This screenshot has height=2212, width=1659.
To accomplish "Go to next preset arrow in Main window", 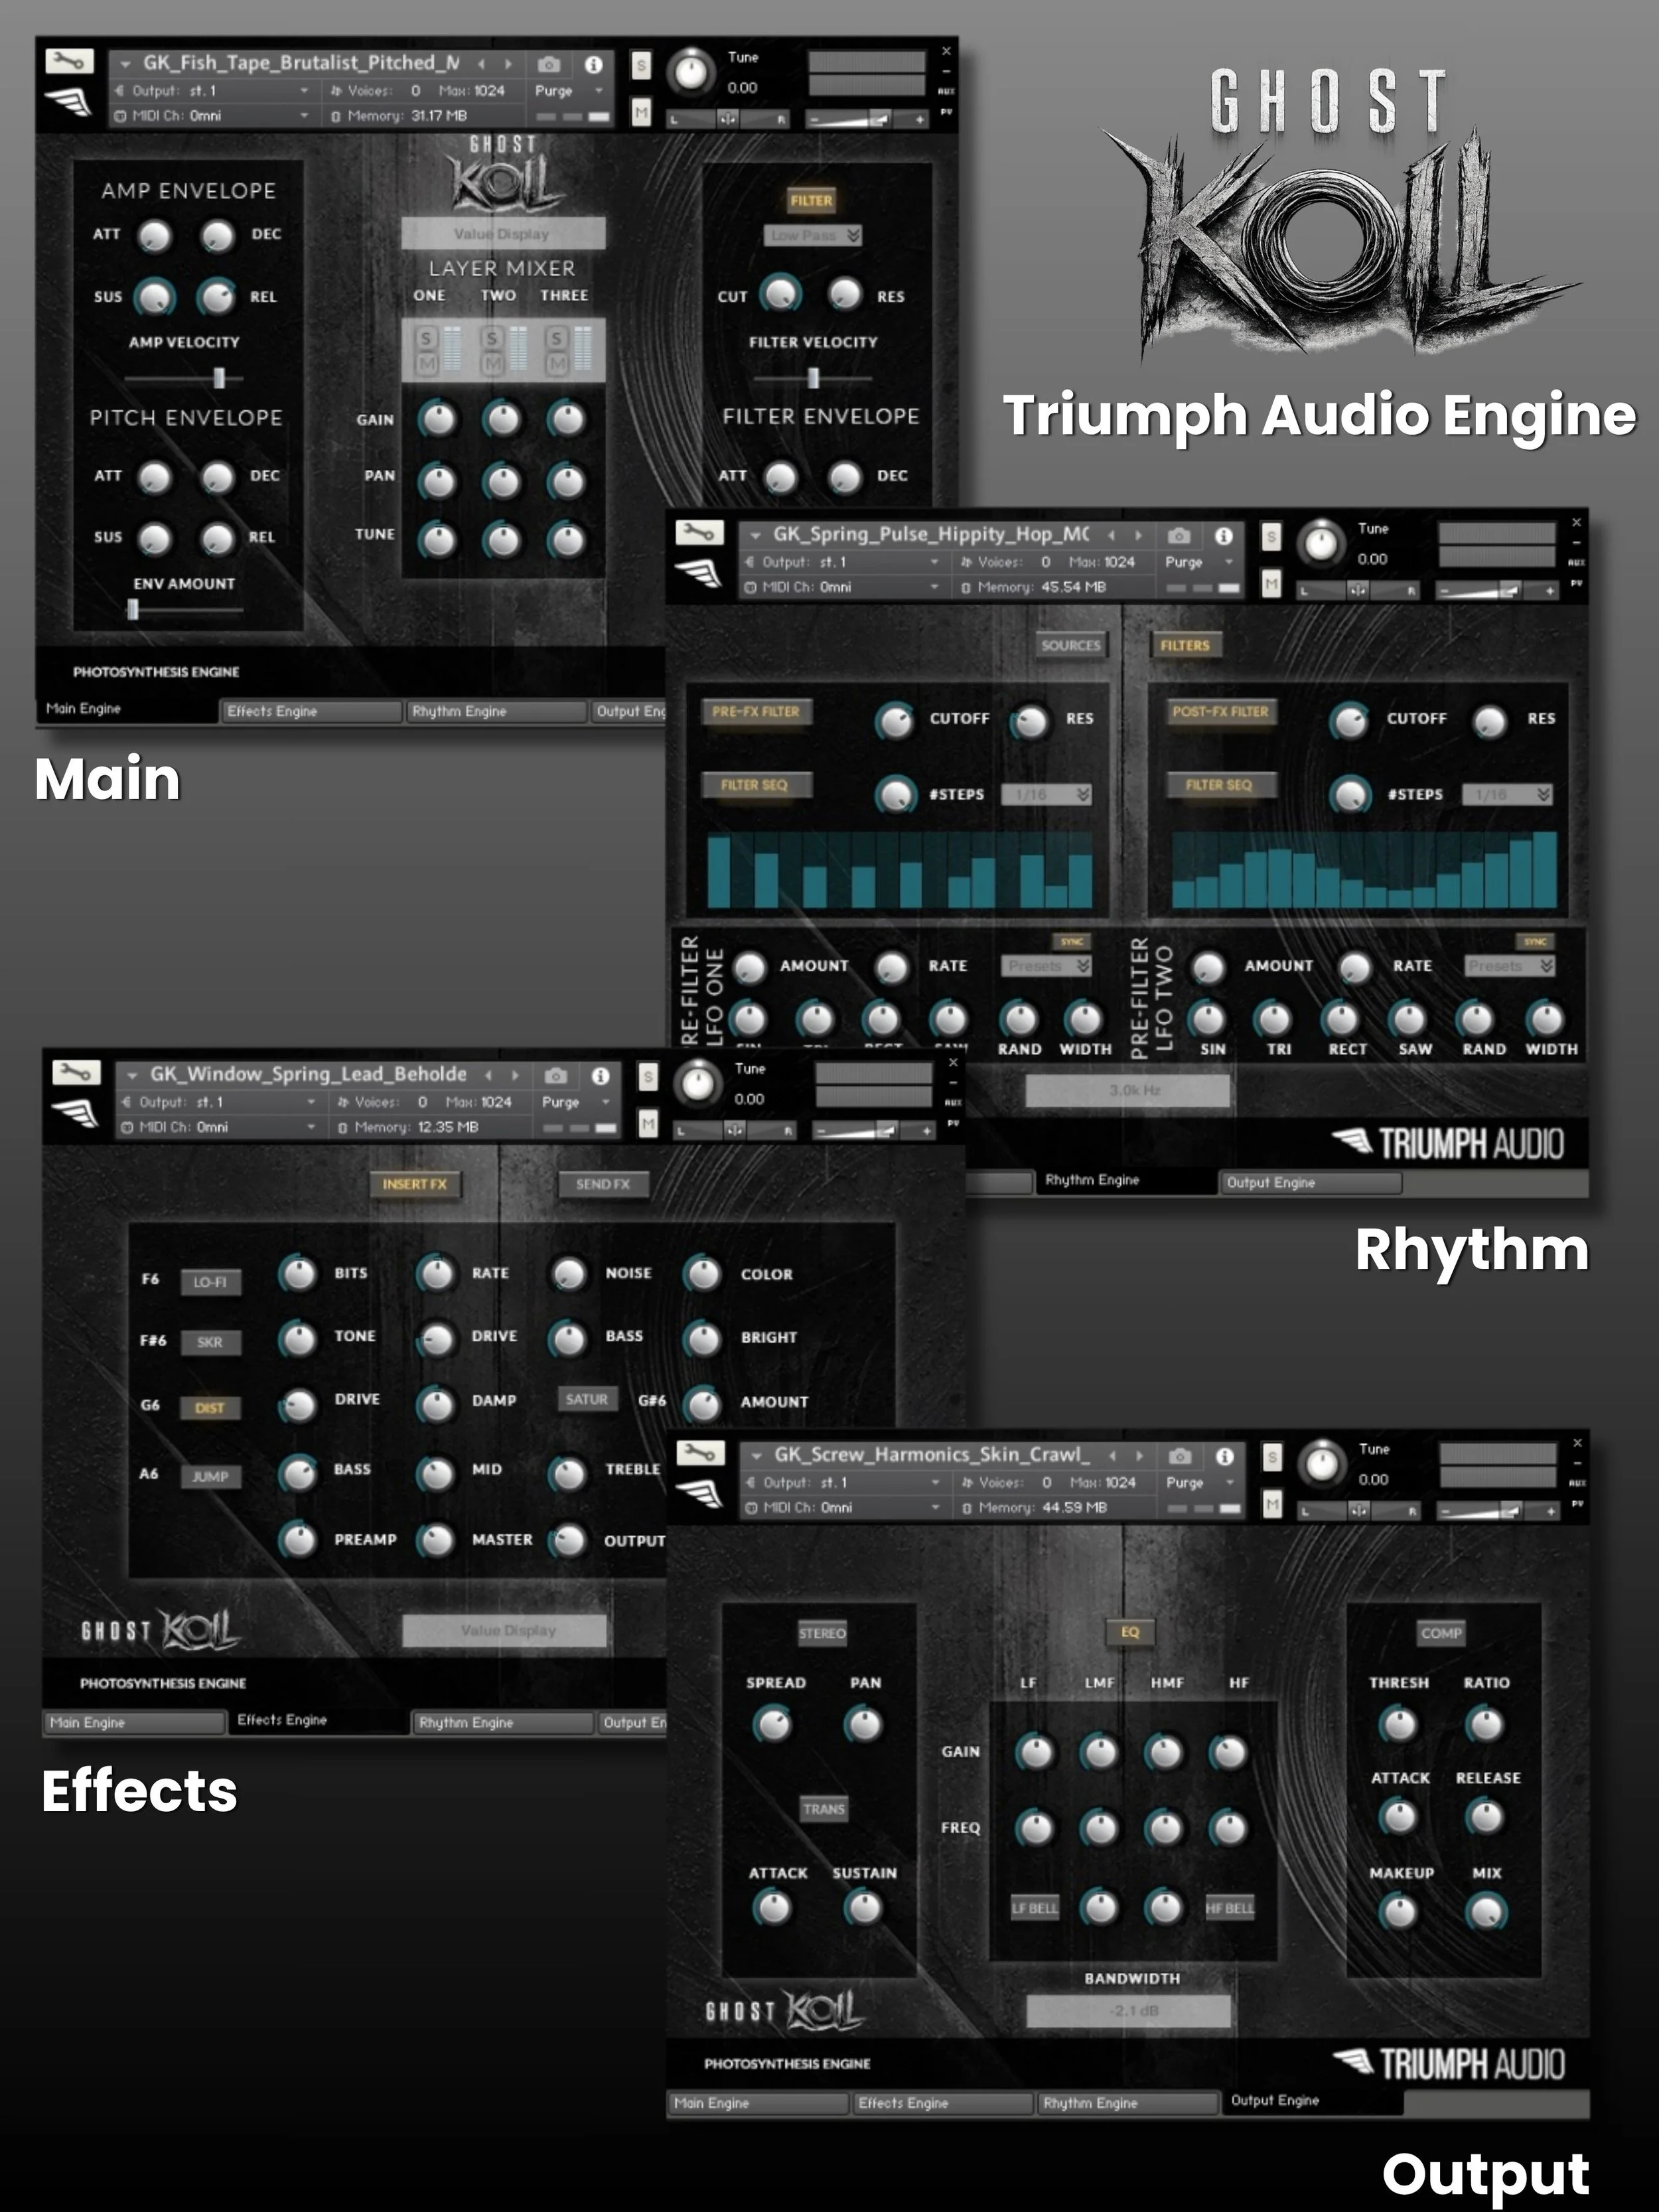I will (508, 64).
